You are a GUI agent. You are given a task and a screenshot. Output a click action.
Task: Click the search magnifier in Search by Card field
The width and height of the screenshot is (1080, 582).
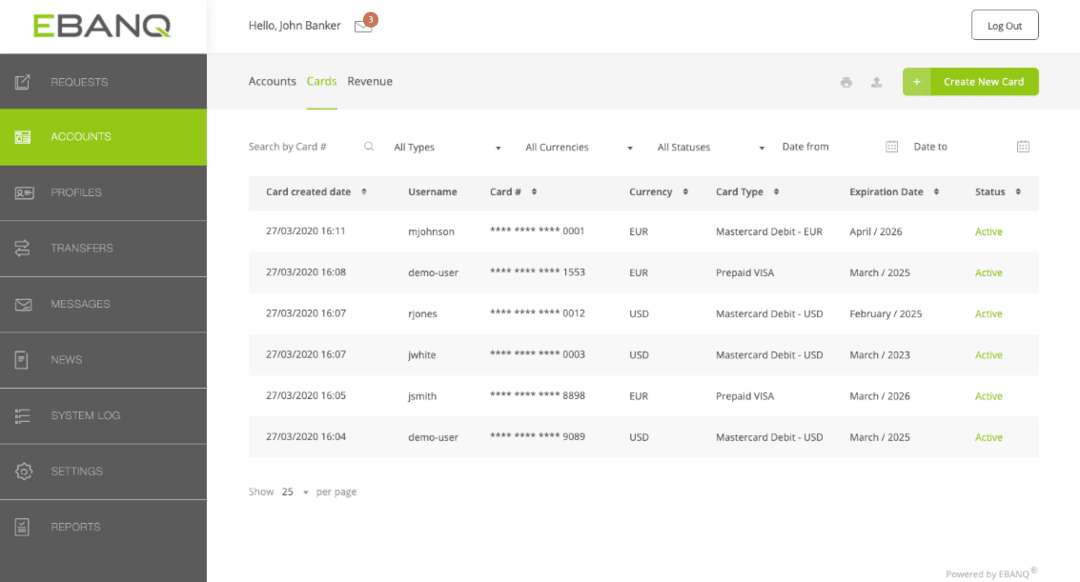coord(369,146)
